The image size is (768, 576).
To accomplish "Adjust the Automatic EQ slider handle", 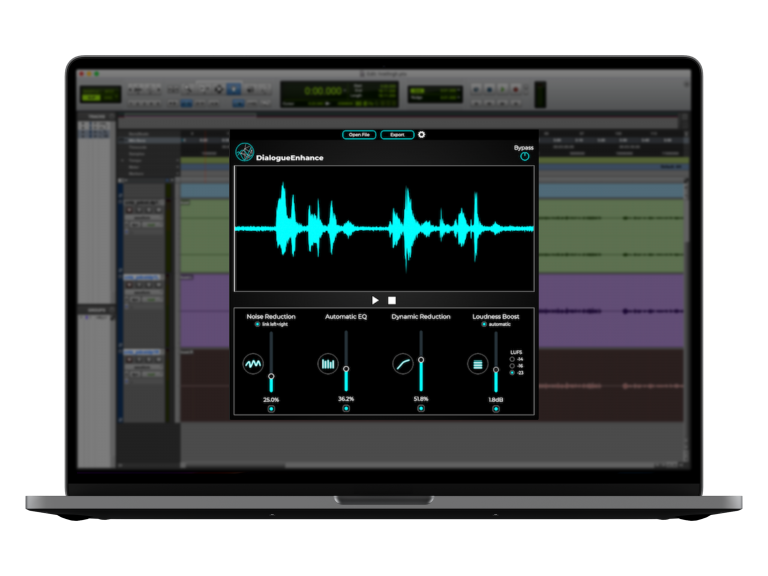I will click(x=346, y=369).
